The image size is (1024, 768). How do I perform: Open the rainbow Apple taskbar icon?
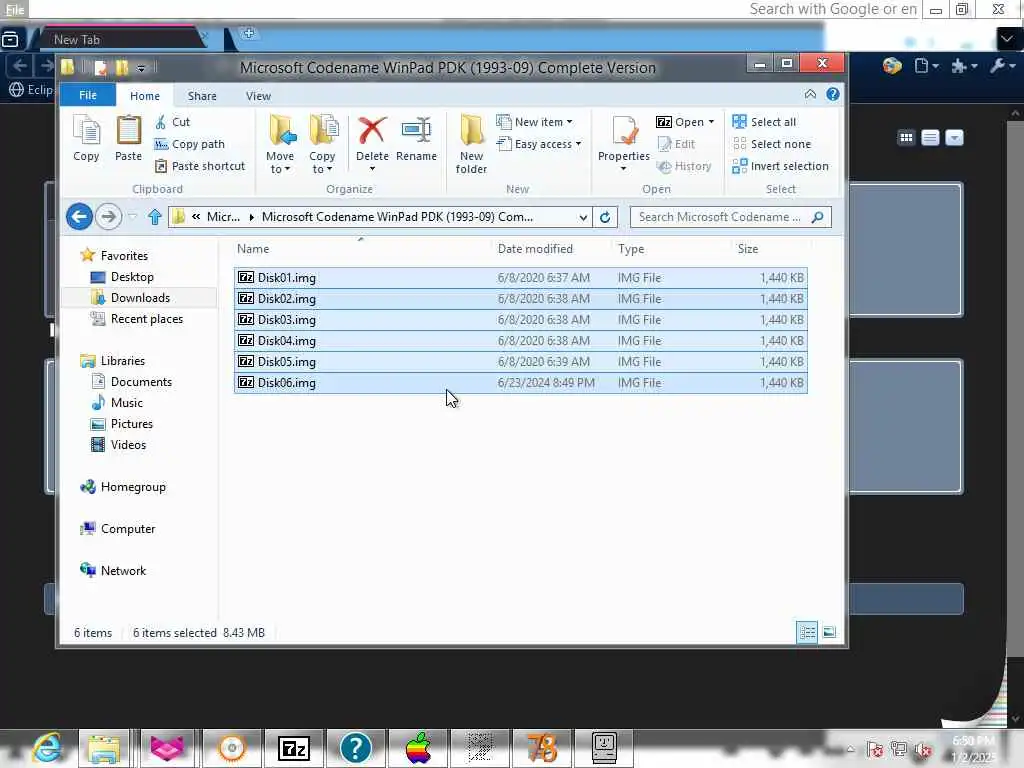click(418, 748)
